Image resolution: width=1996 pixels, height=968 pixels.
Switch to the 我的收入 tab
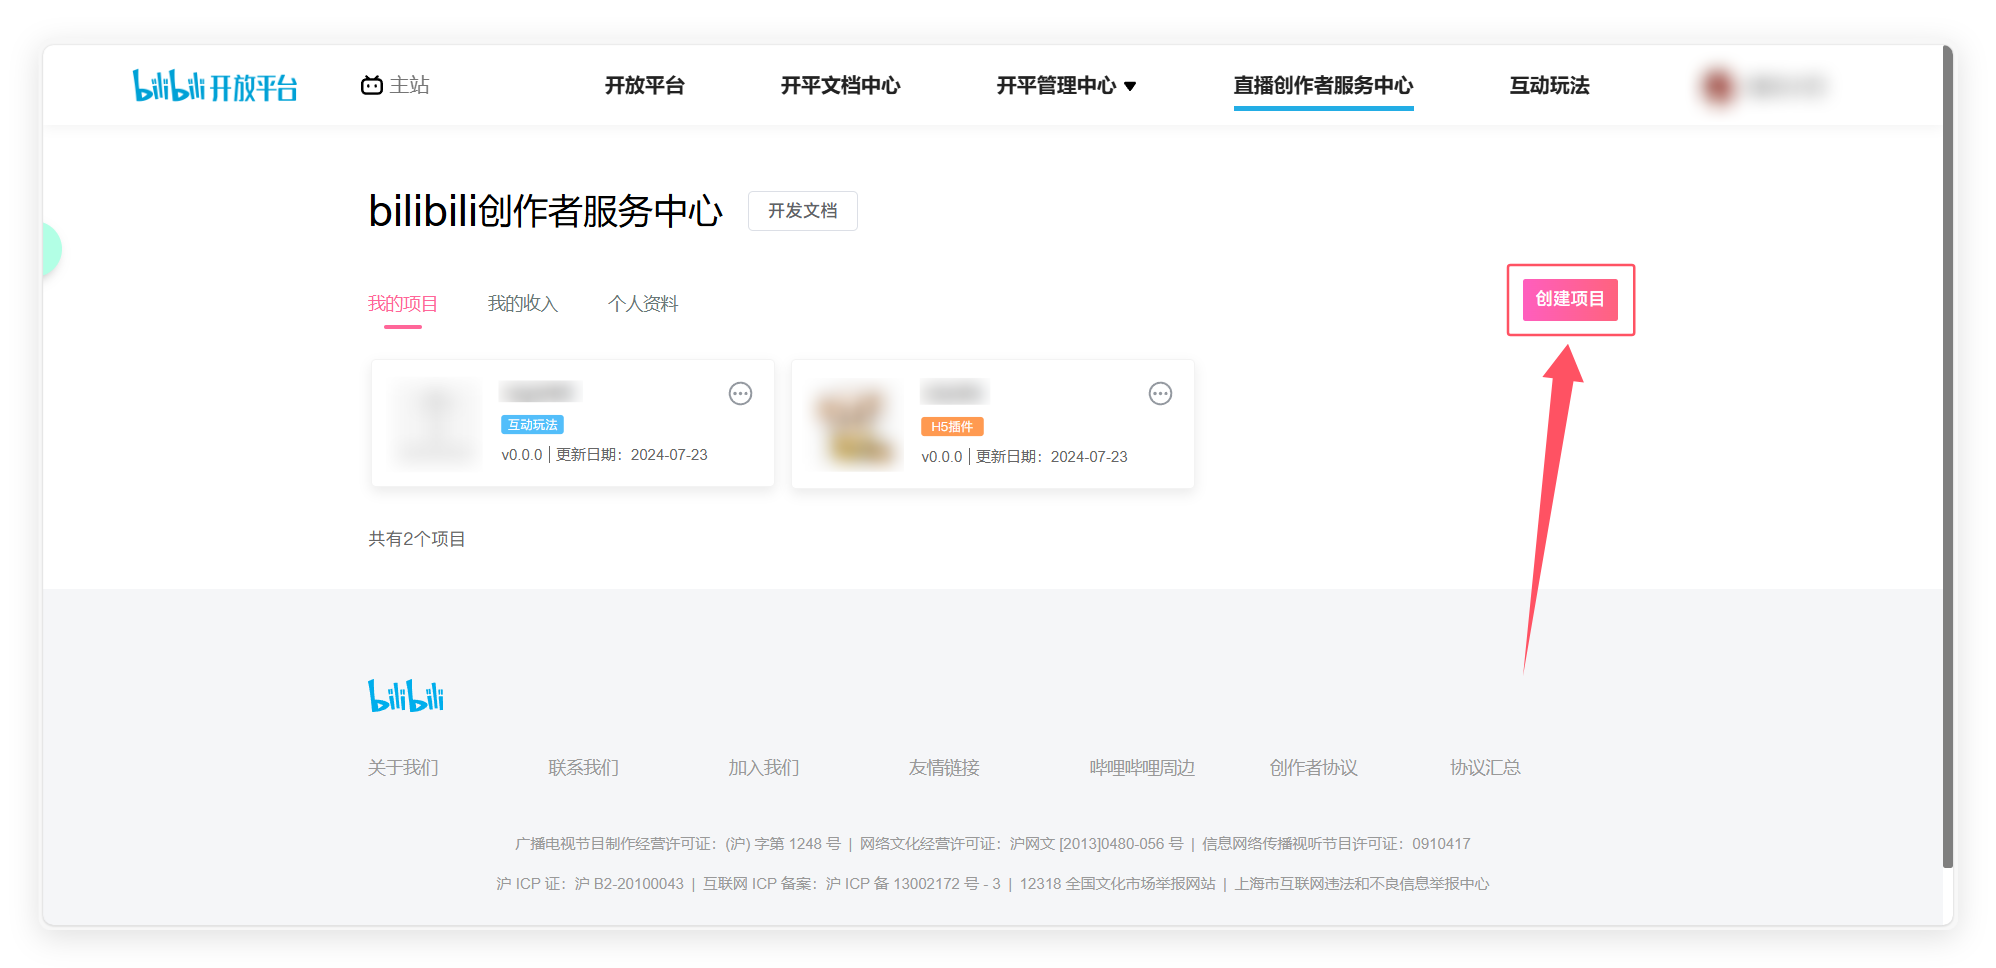click(522, 303)
